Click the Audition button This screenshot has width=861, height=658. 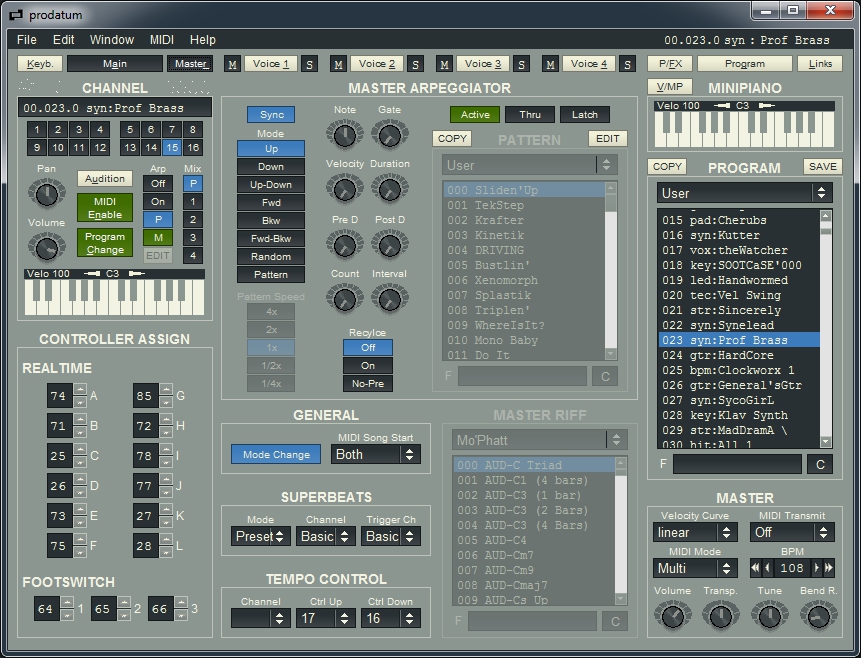click(x=105, y=179)
